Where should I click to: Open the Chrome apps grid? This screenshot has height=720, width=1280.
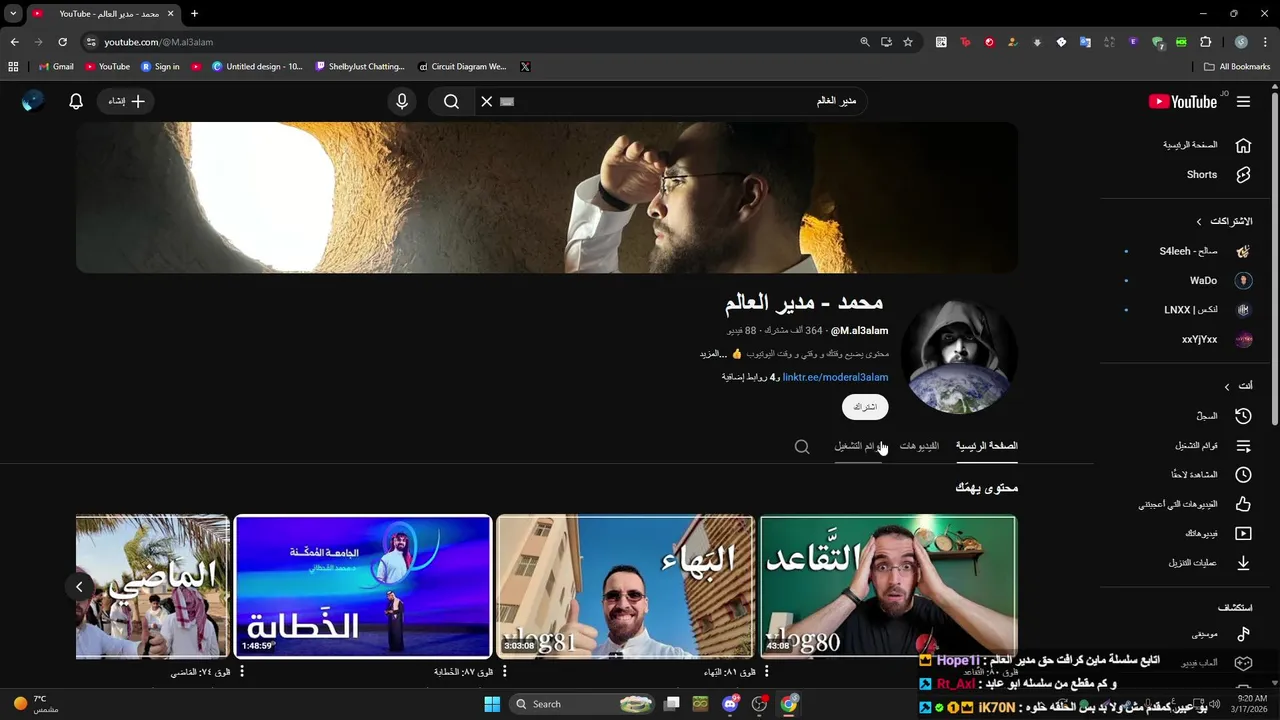click(13, 67)
